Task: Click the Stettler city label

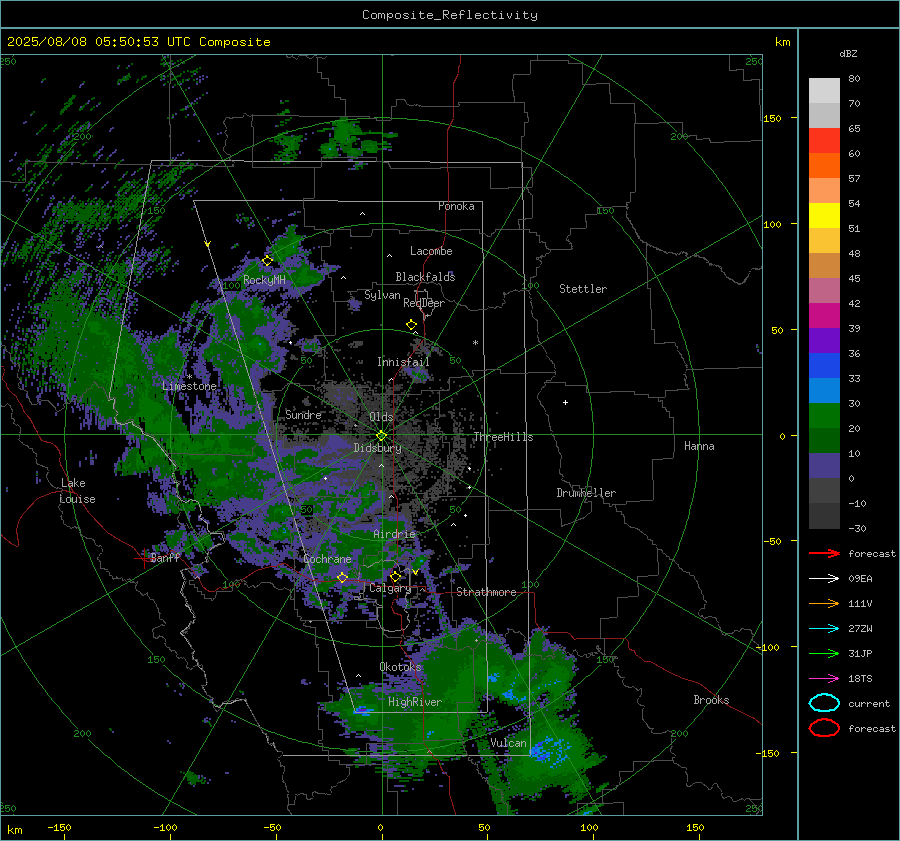Action: (583, 289)
